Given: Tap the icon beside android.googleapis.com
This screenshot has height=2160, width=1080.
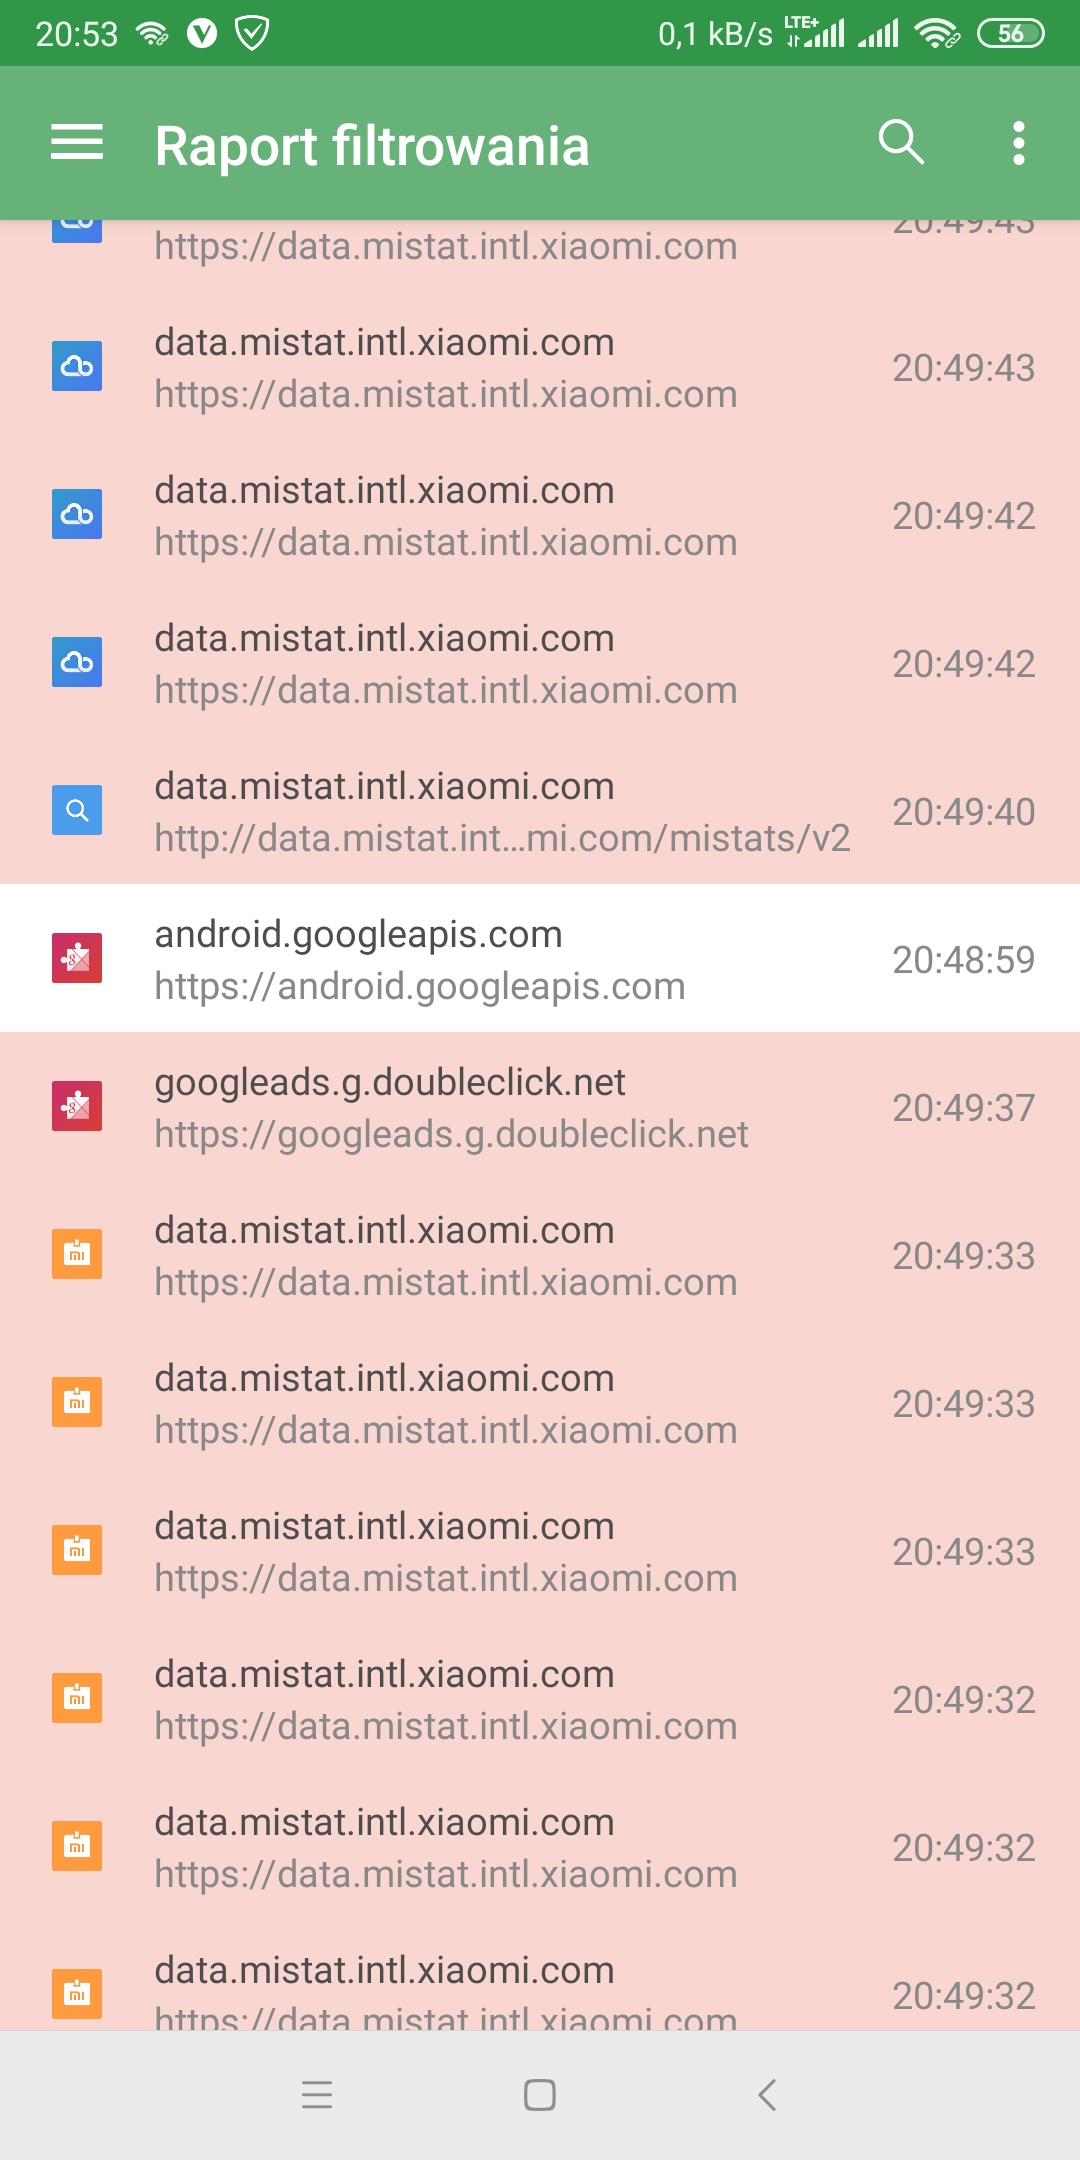Looking at the screenshot, I should (77, 958).
